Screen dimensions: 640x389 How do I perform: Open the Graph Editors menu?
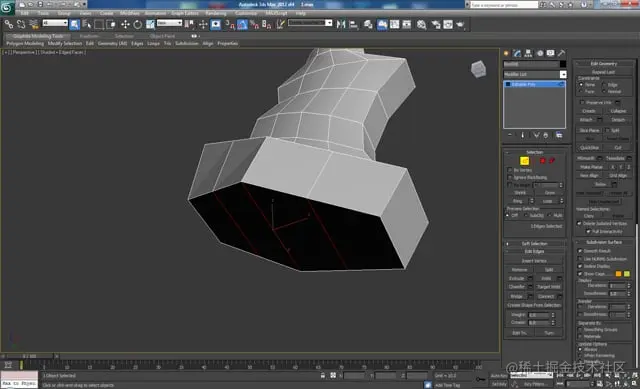point(184,13)
